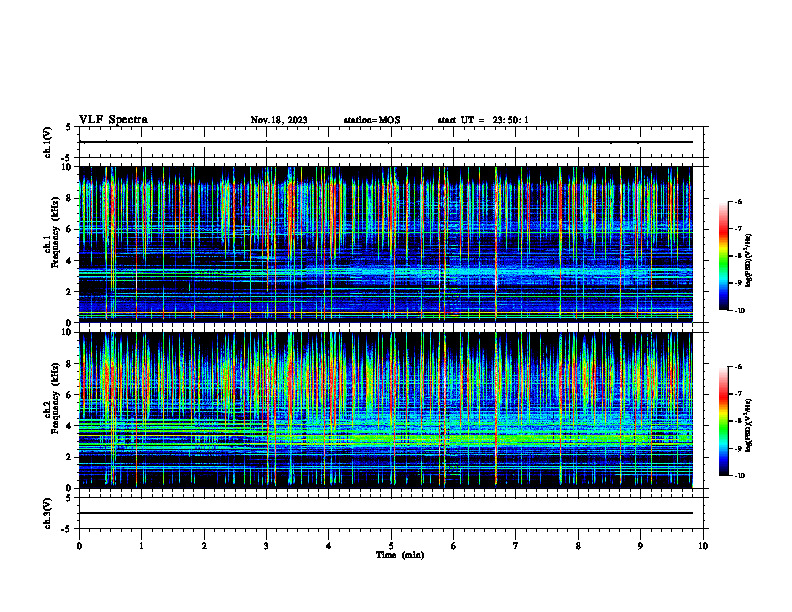Click the "-8" label on ch.1 color bar

coord(738,256)
